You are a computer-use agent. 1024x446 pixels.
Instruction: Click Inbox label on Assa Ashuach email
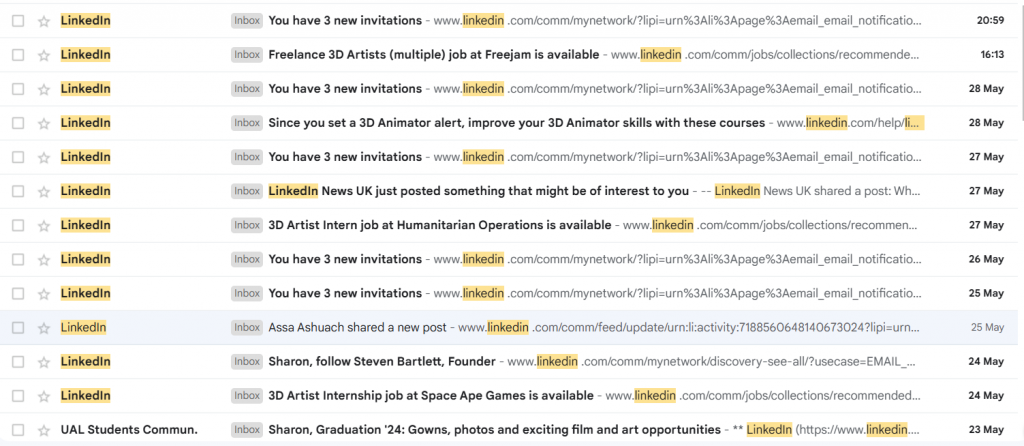pos(247,328)
